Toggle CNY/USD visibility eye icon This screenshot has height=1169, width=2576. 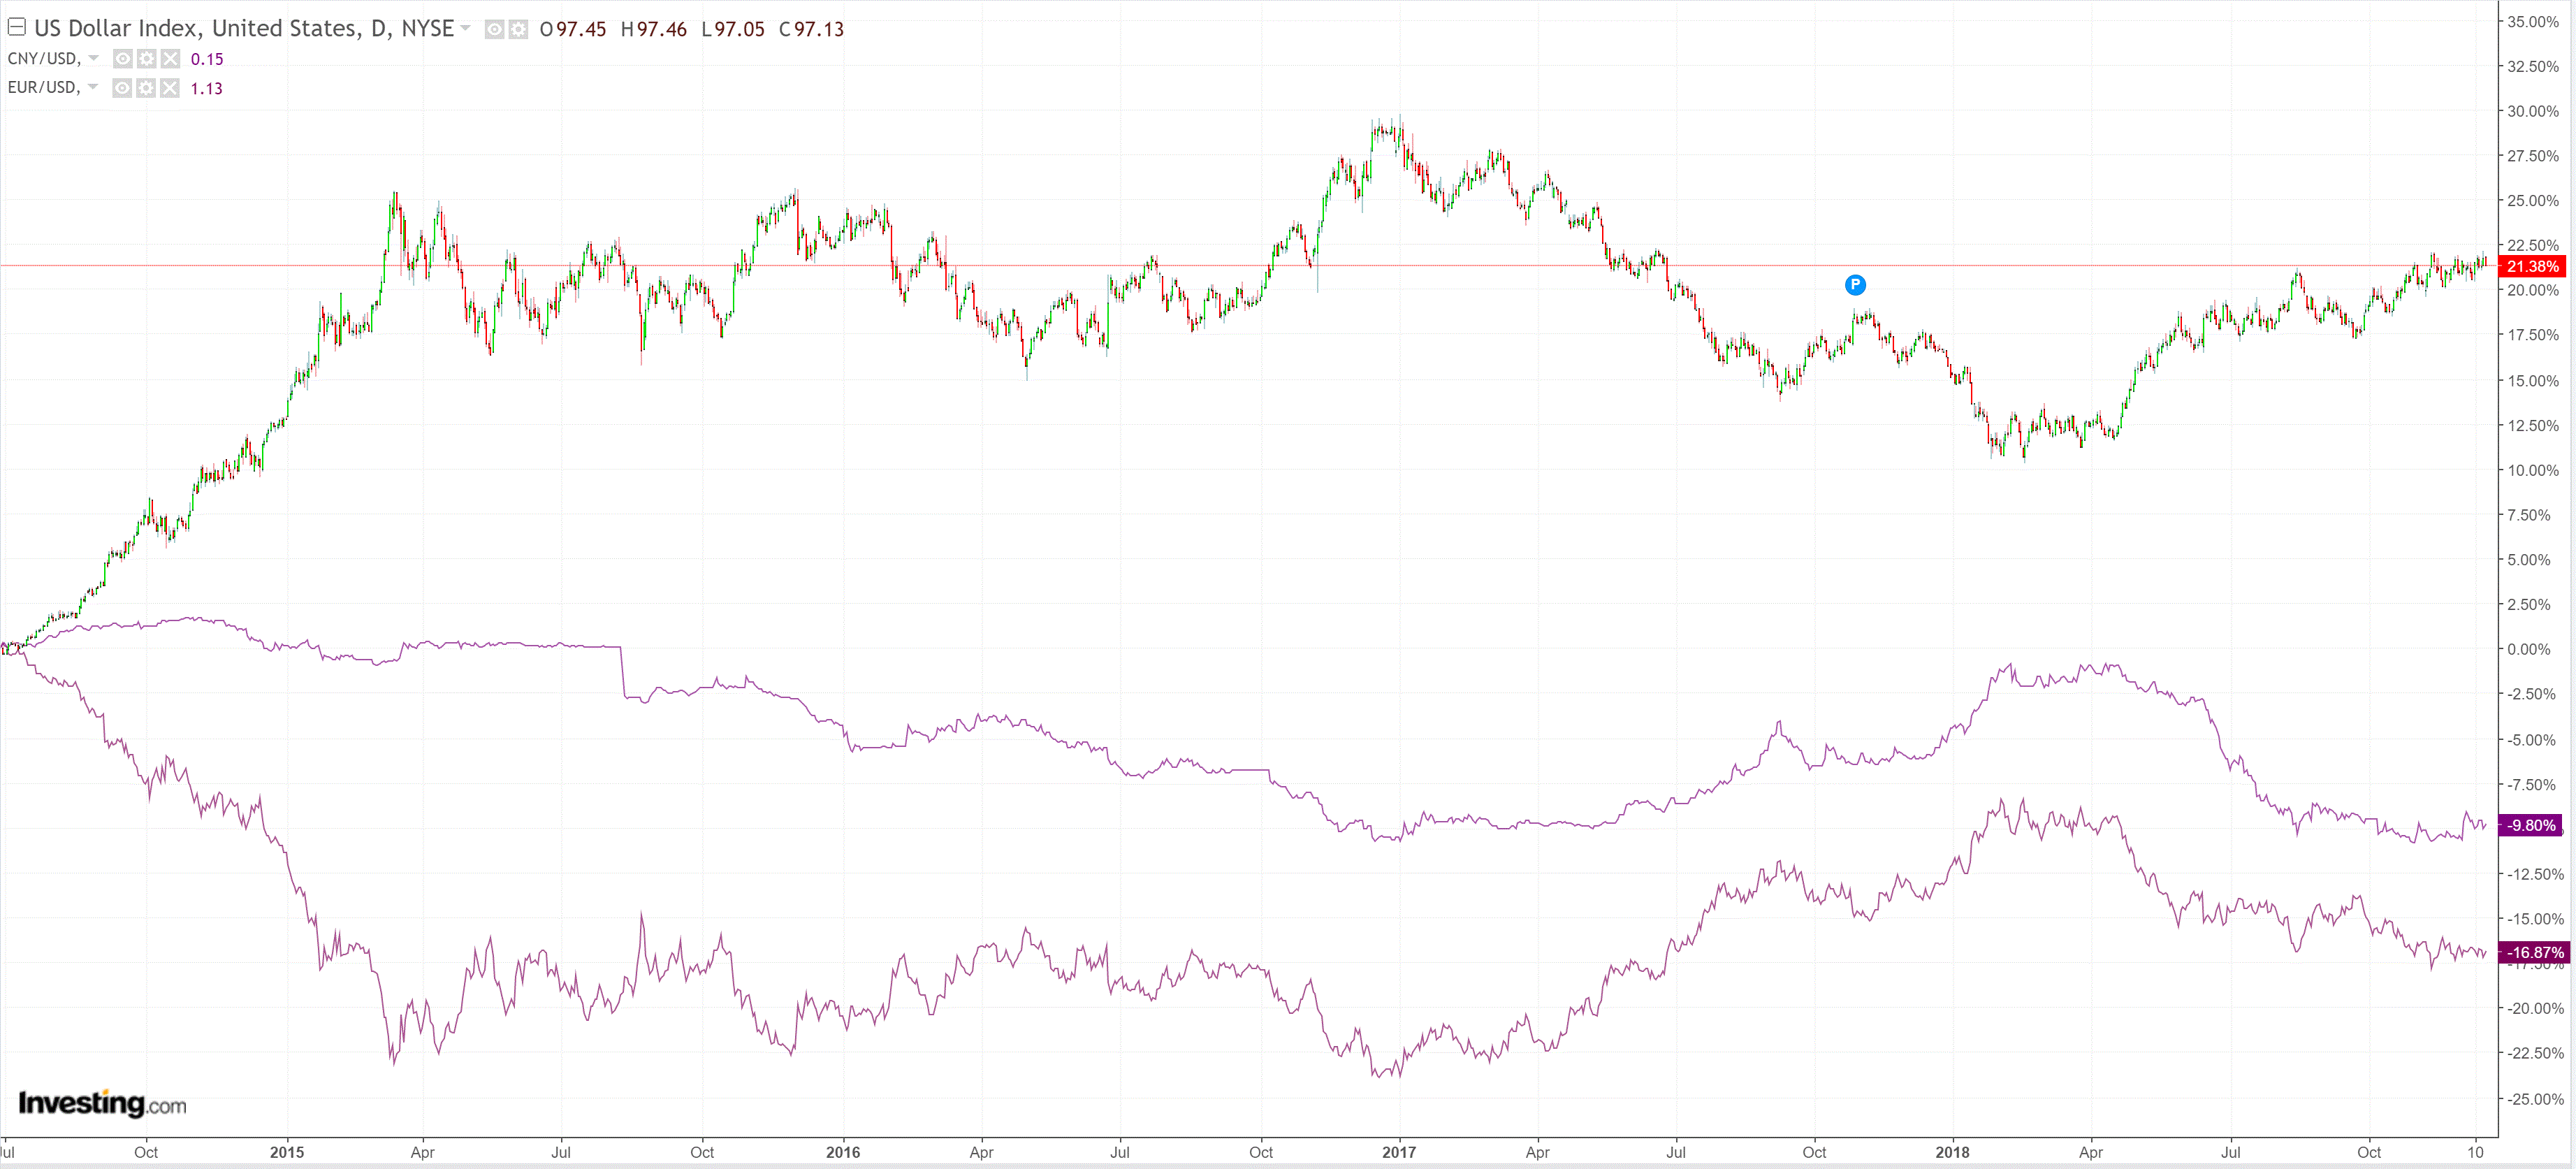click(x=122, y=59)
